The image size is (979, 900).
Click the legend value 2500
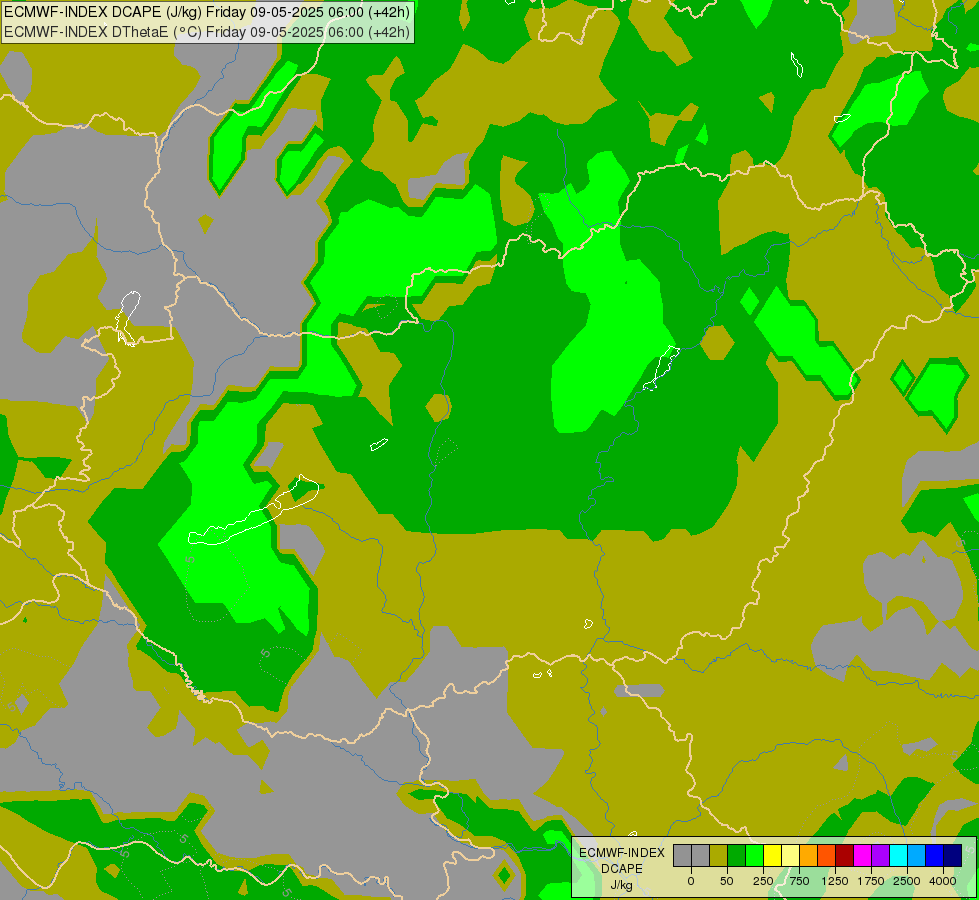pos(907,881)
